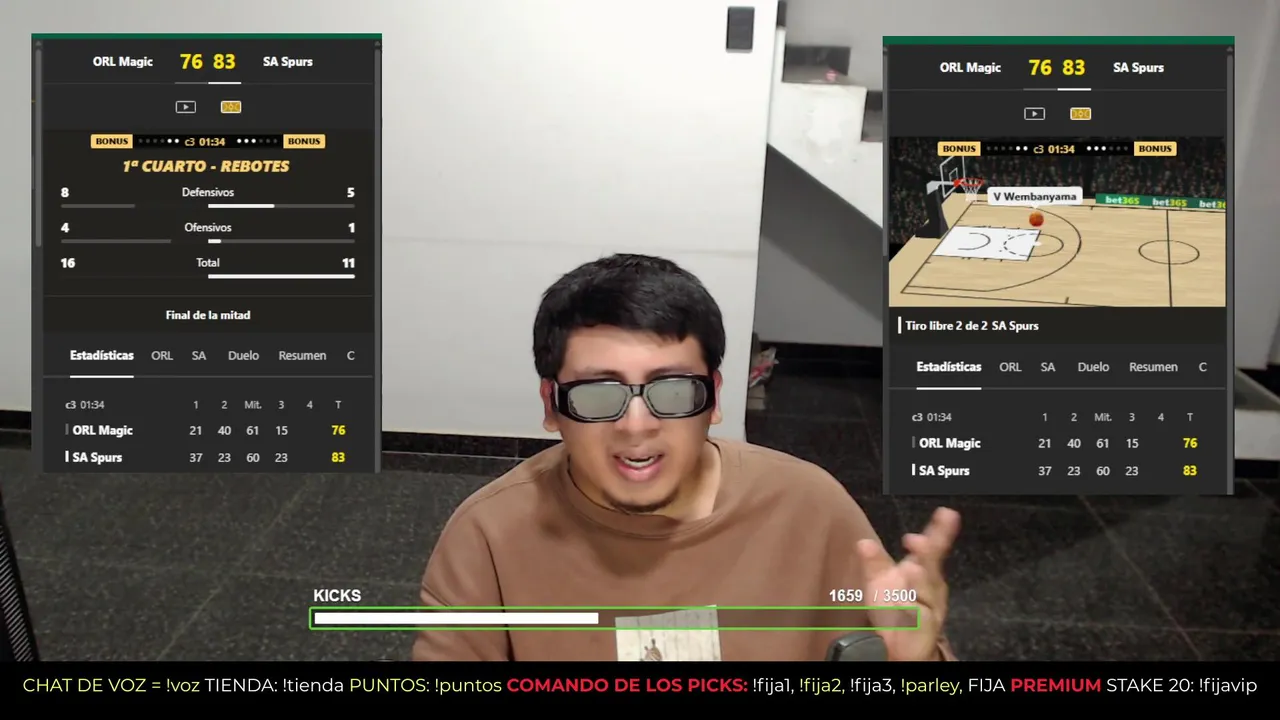Screen dimensions: 1280x720
Task: Click ORL Magic team name in left header
Action: [123, 62]
